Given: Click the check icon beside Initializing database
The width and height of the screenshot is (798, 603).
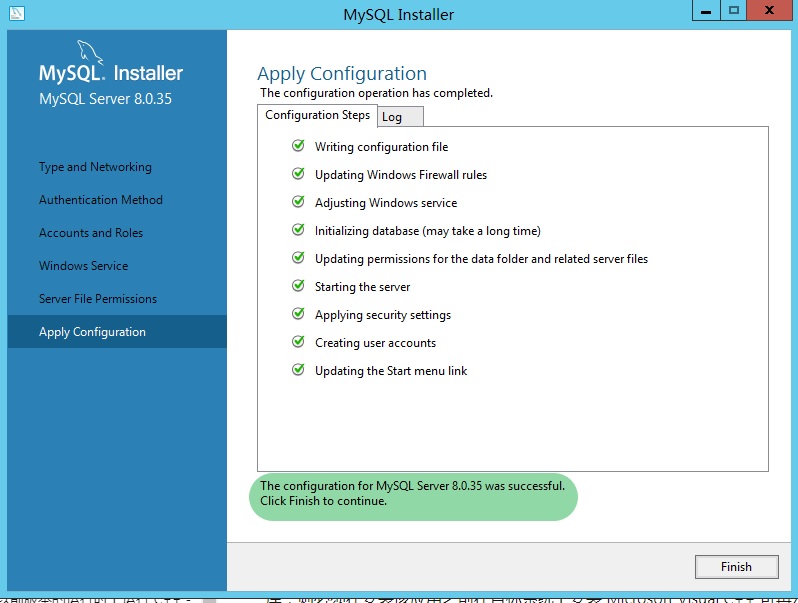Looking at the screenshot, I should pyautogui.click(x=298, y=230).
